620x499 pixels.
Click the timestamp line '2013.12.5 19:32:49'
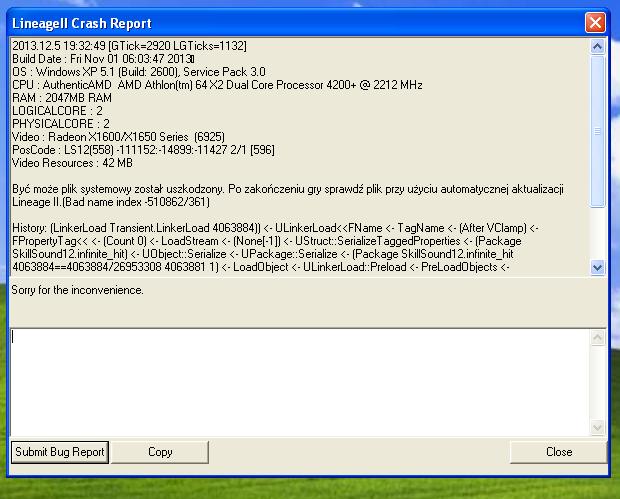coord(129,46)
